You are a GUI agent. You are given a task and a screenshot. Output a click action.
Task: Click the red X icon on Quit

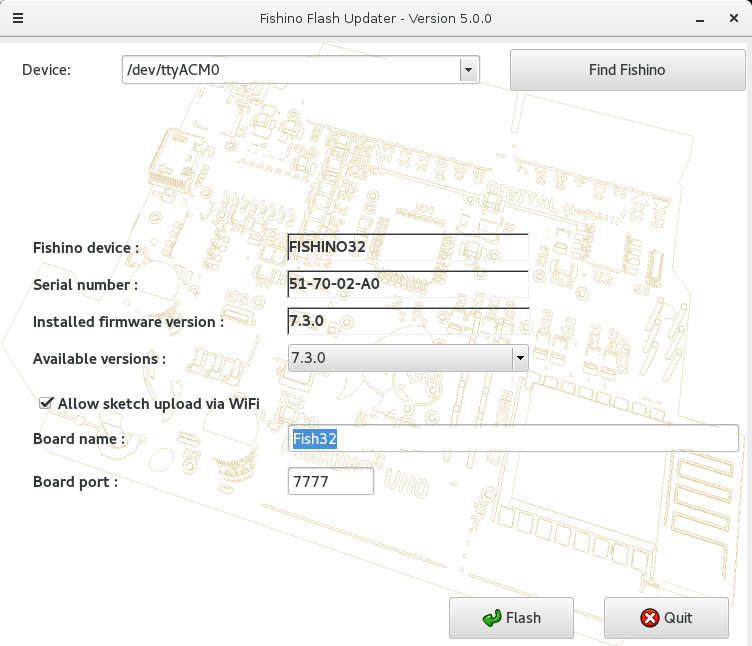coord(650,618)
